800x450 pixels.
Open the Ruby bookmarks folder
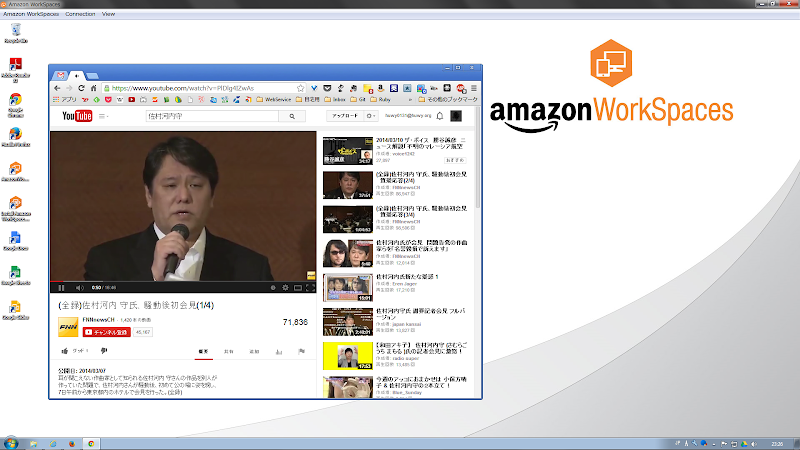[x=380, y=99]
